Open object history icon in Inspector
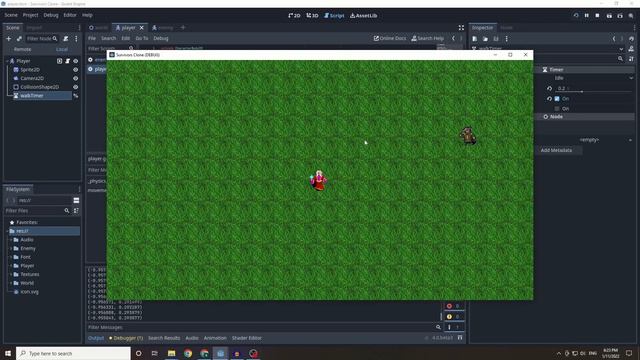The image size is (640, 360). [x=631, y=39]
